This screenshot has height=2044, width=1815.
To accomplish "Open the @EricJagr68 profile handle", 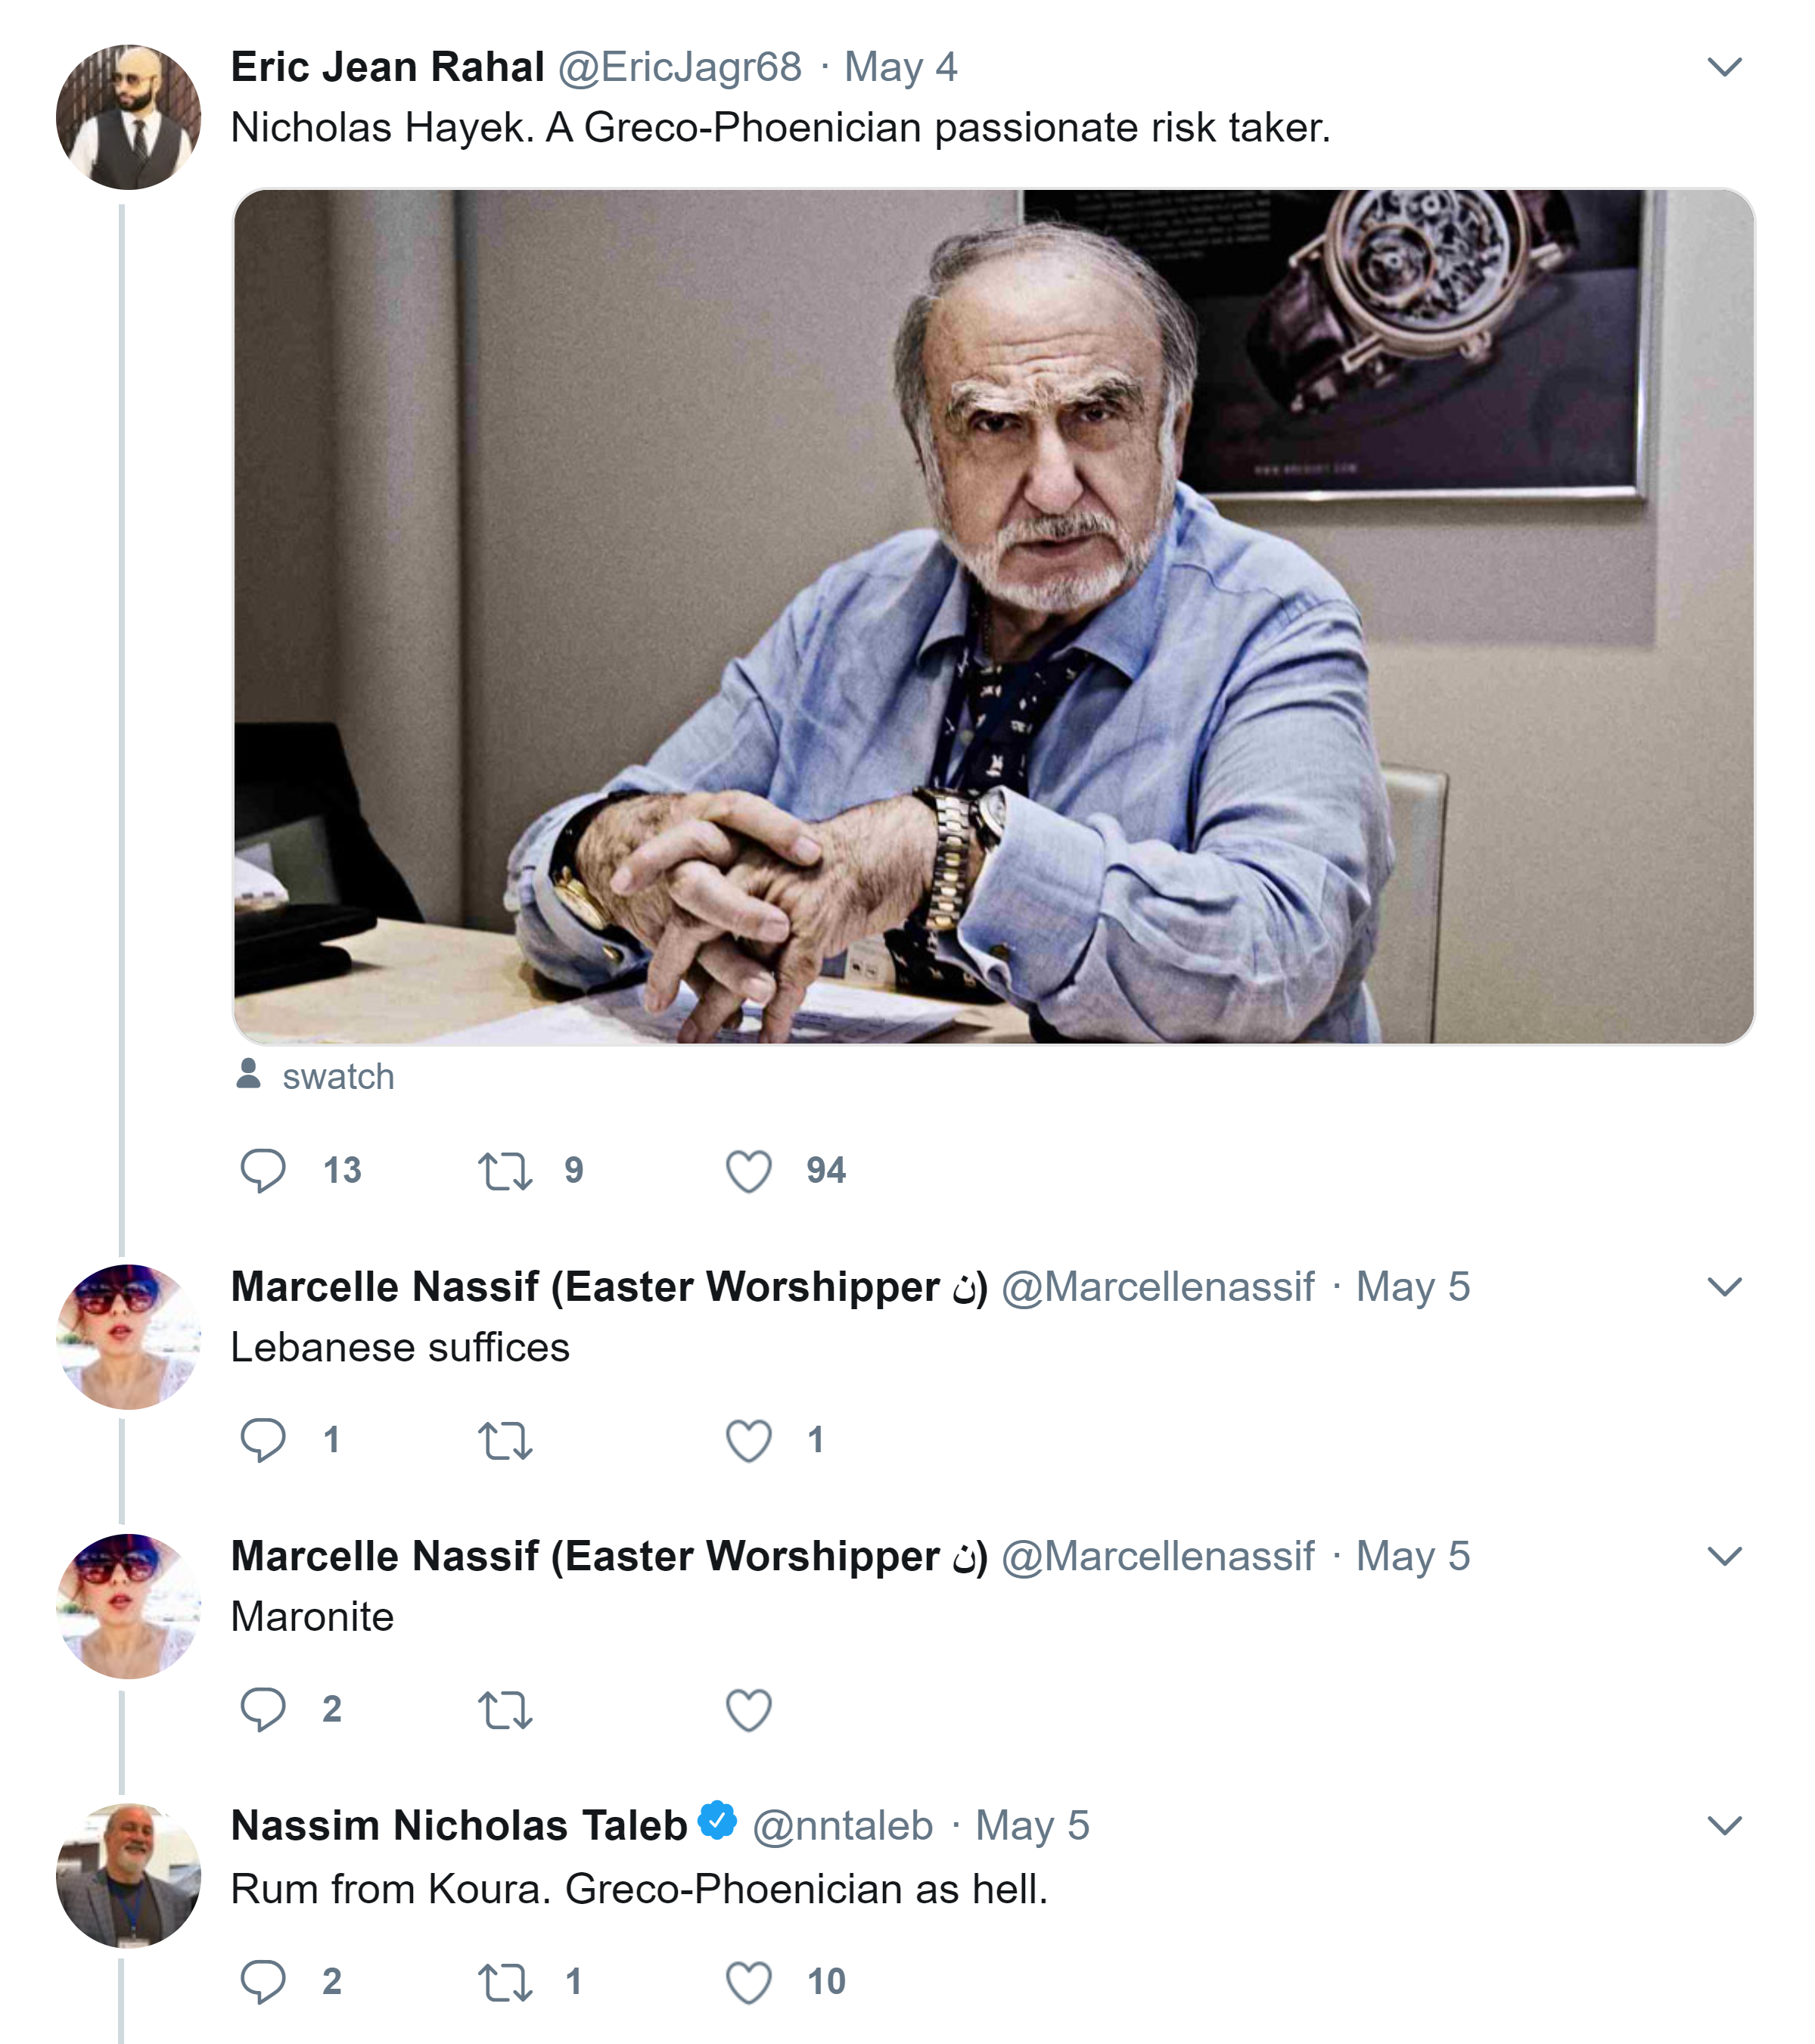I will (679, 67).
